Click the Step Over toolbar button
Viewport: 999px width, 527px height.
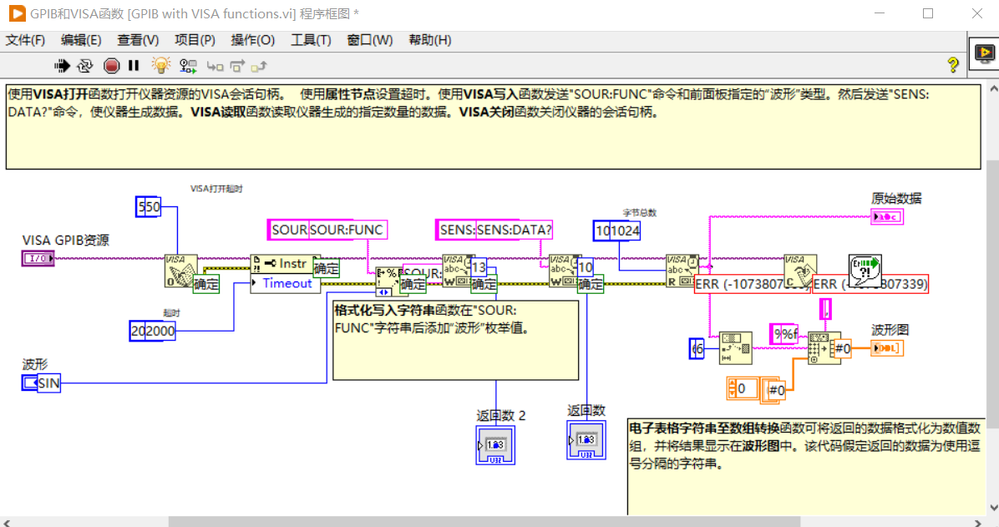[x=237, y=66]
